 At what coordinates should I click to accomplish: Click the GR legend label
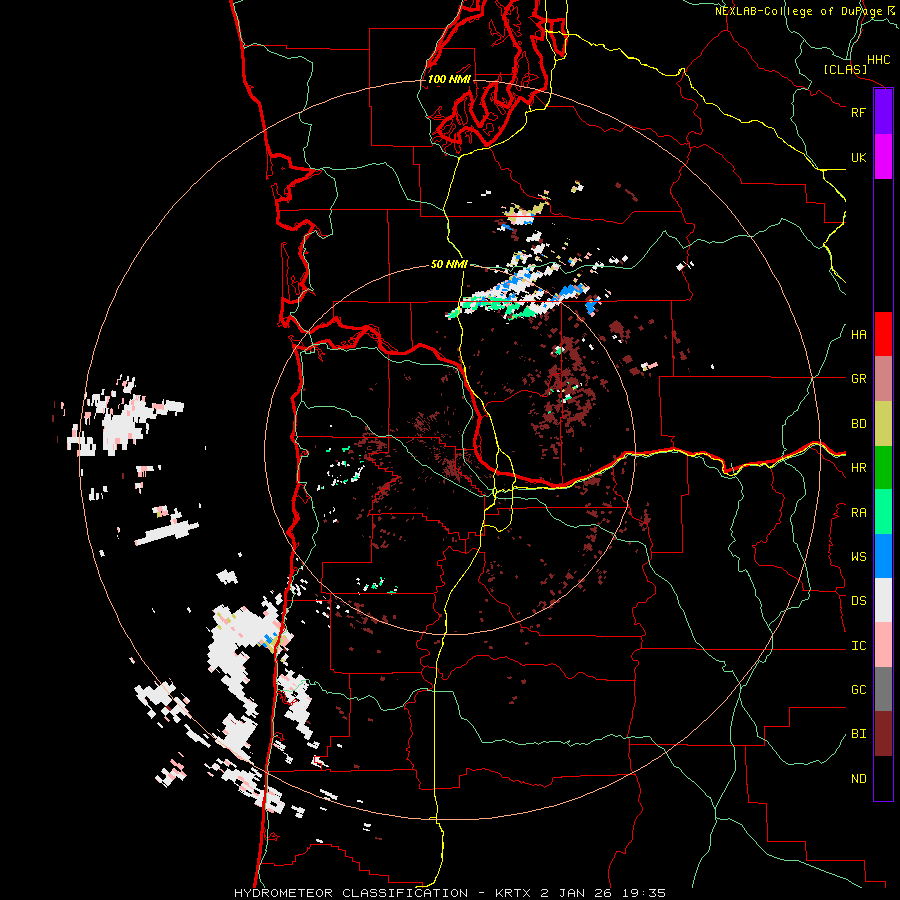coord(858,379)
